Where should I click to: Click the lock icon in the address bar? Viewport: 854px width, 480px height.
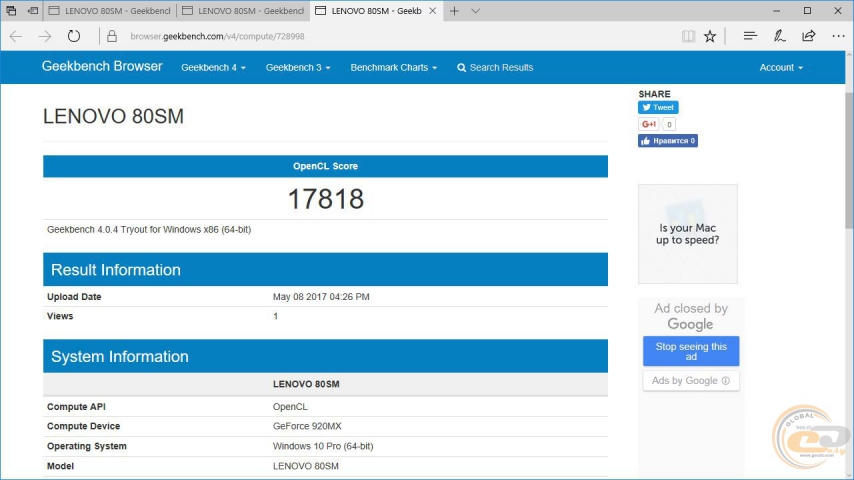pos(112,37)
